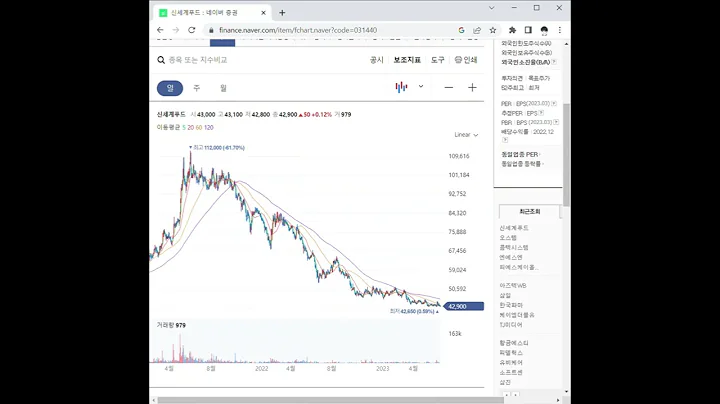720x404 pixels.
Task: Click the moving average 5 value
Action: point(184,128)
